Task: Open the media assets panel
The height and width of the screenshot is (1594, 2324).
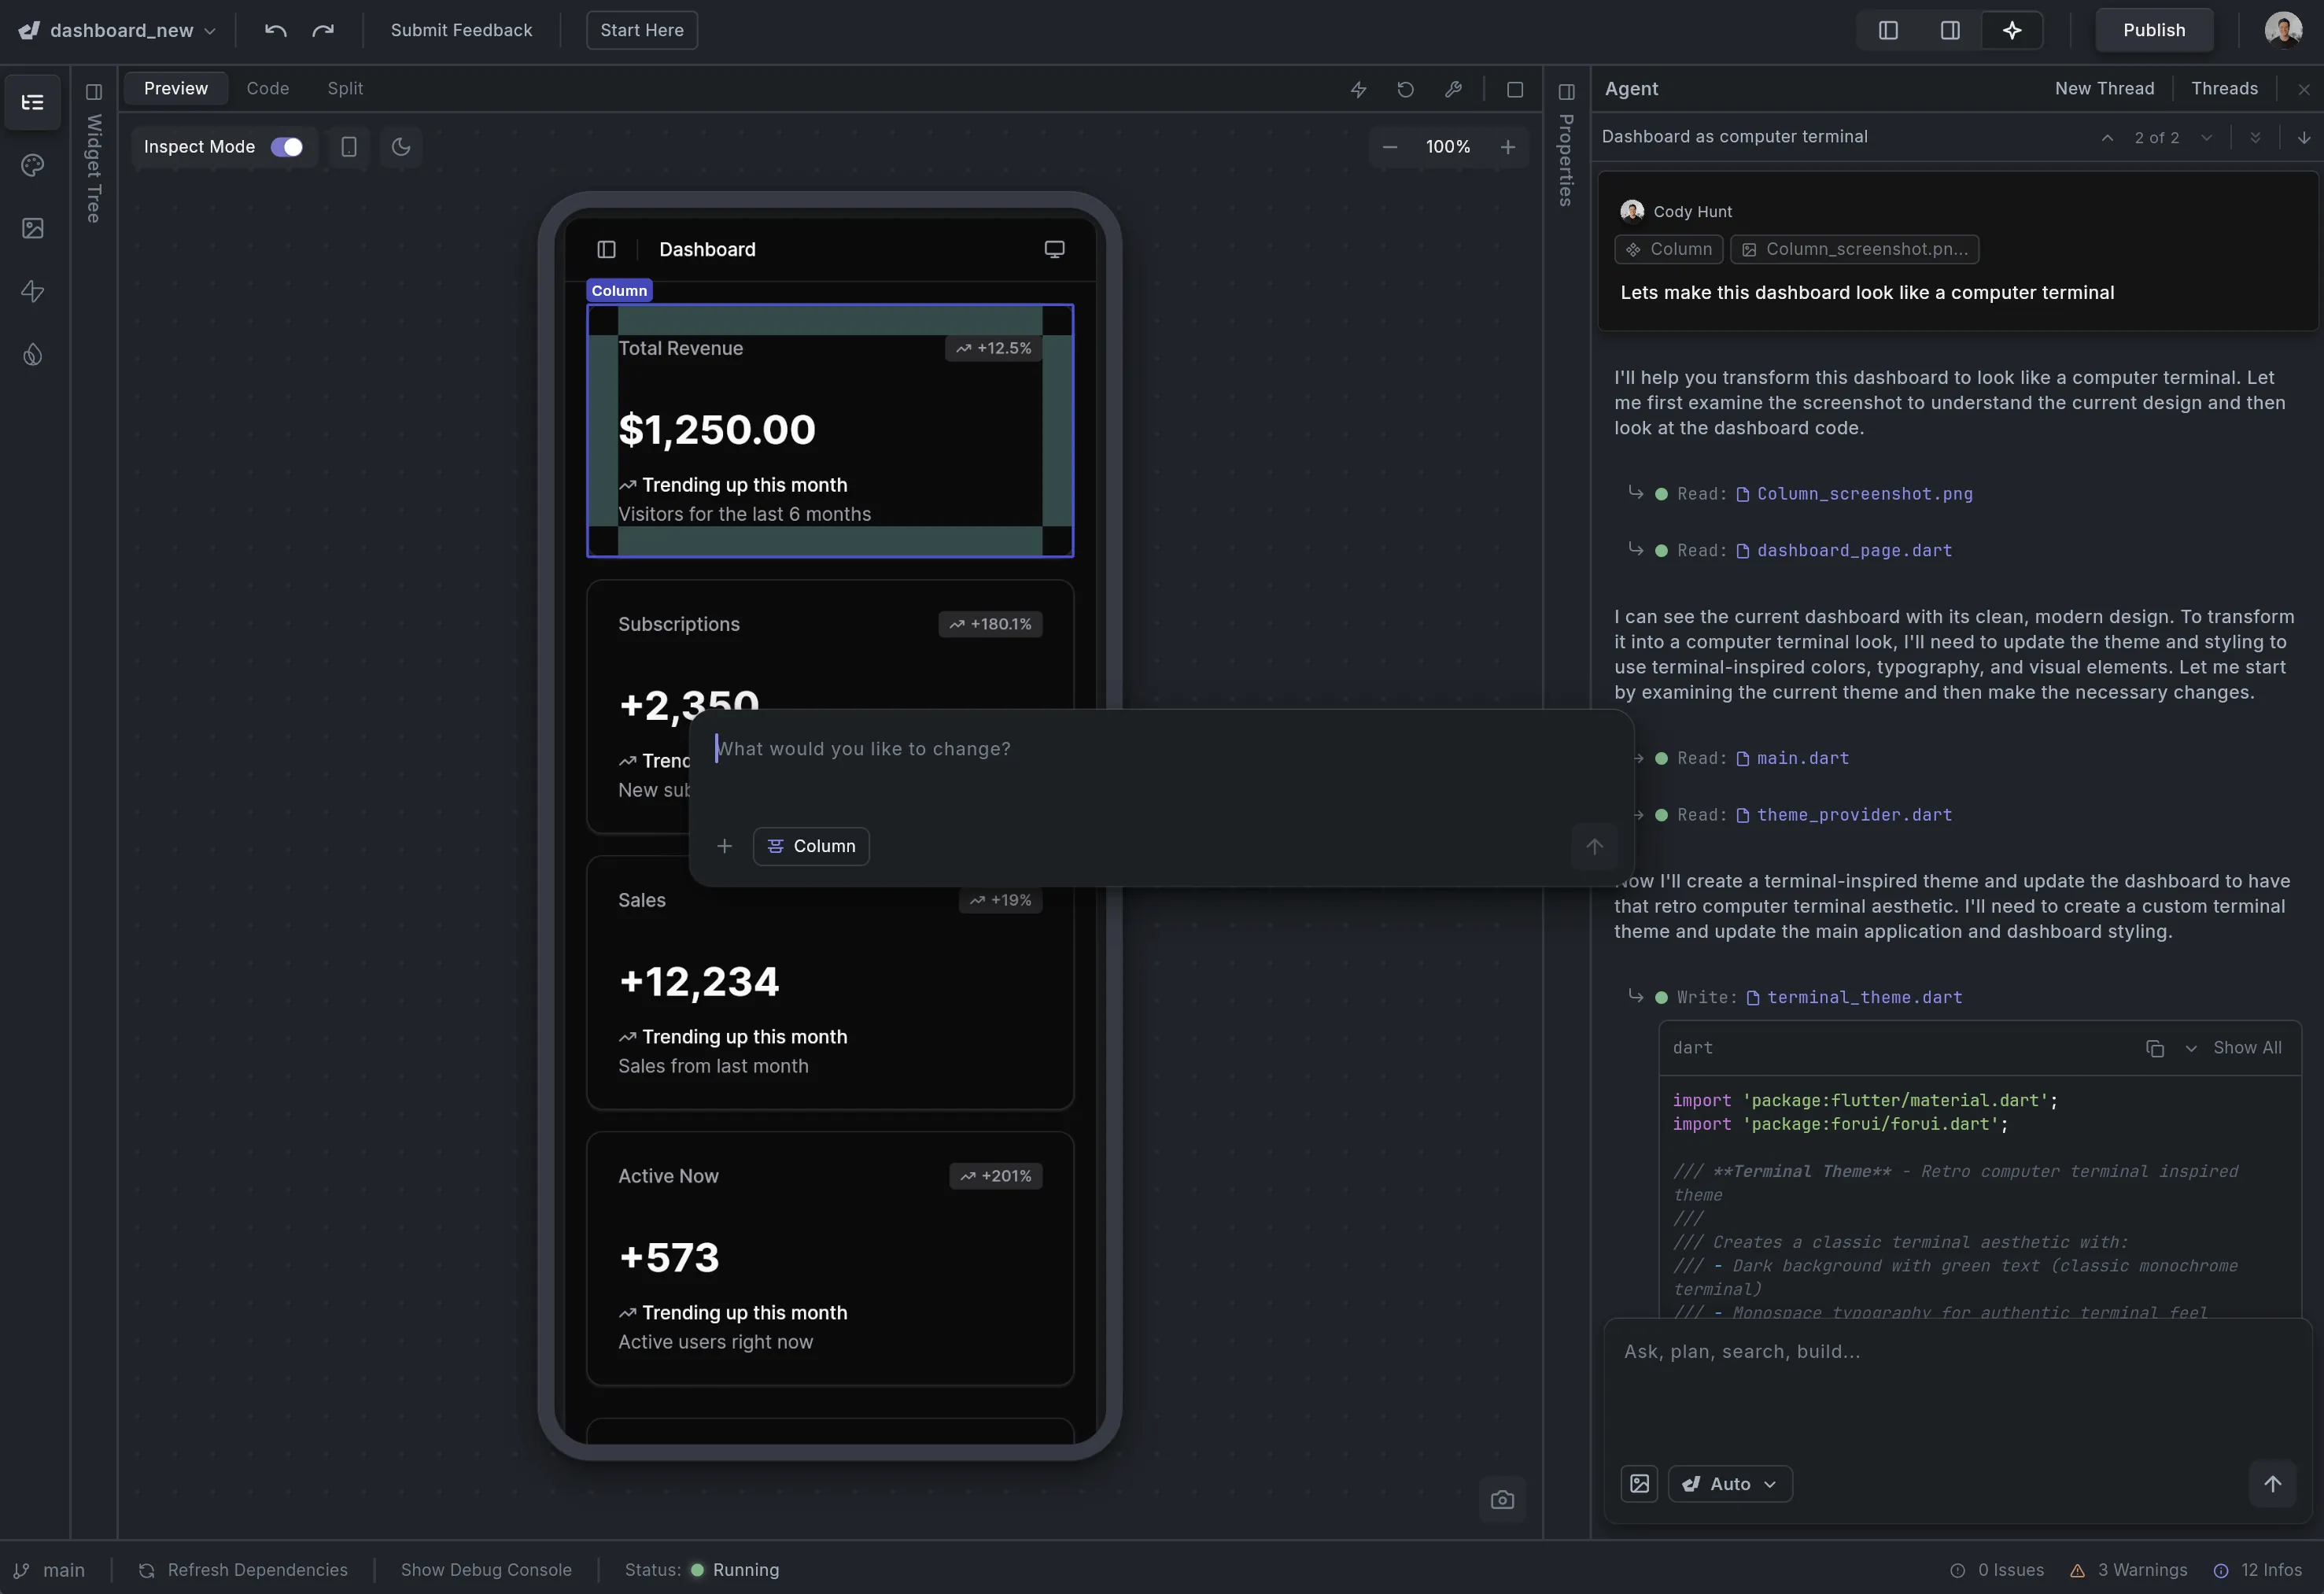Action: point(33,228)
